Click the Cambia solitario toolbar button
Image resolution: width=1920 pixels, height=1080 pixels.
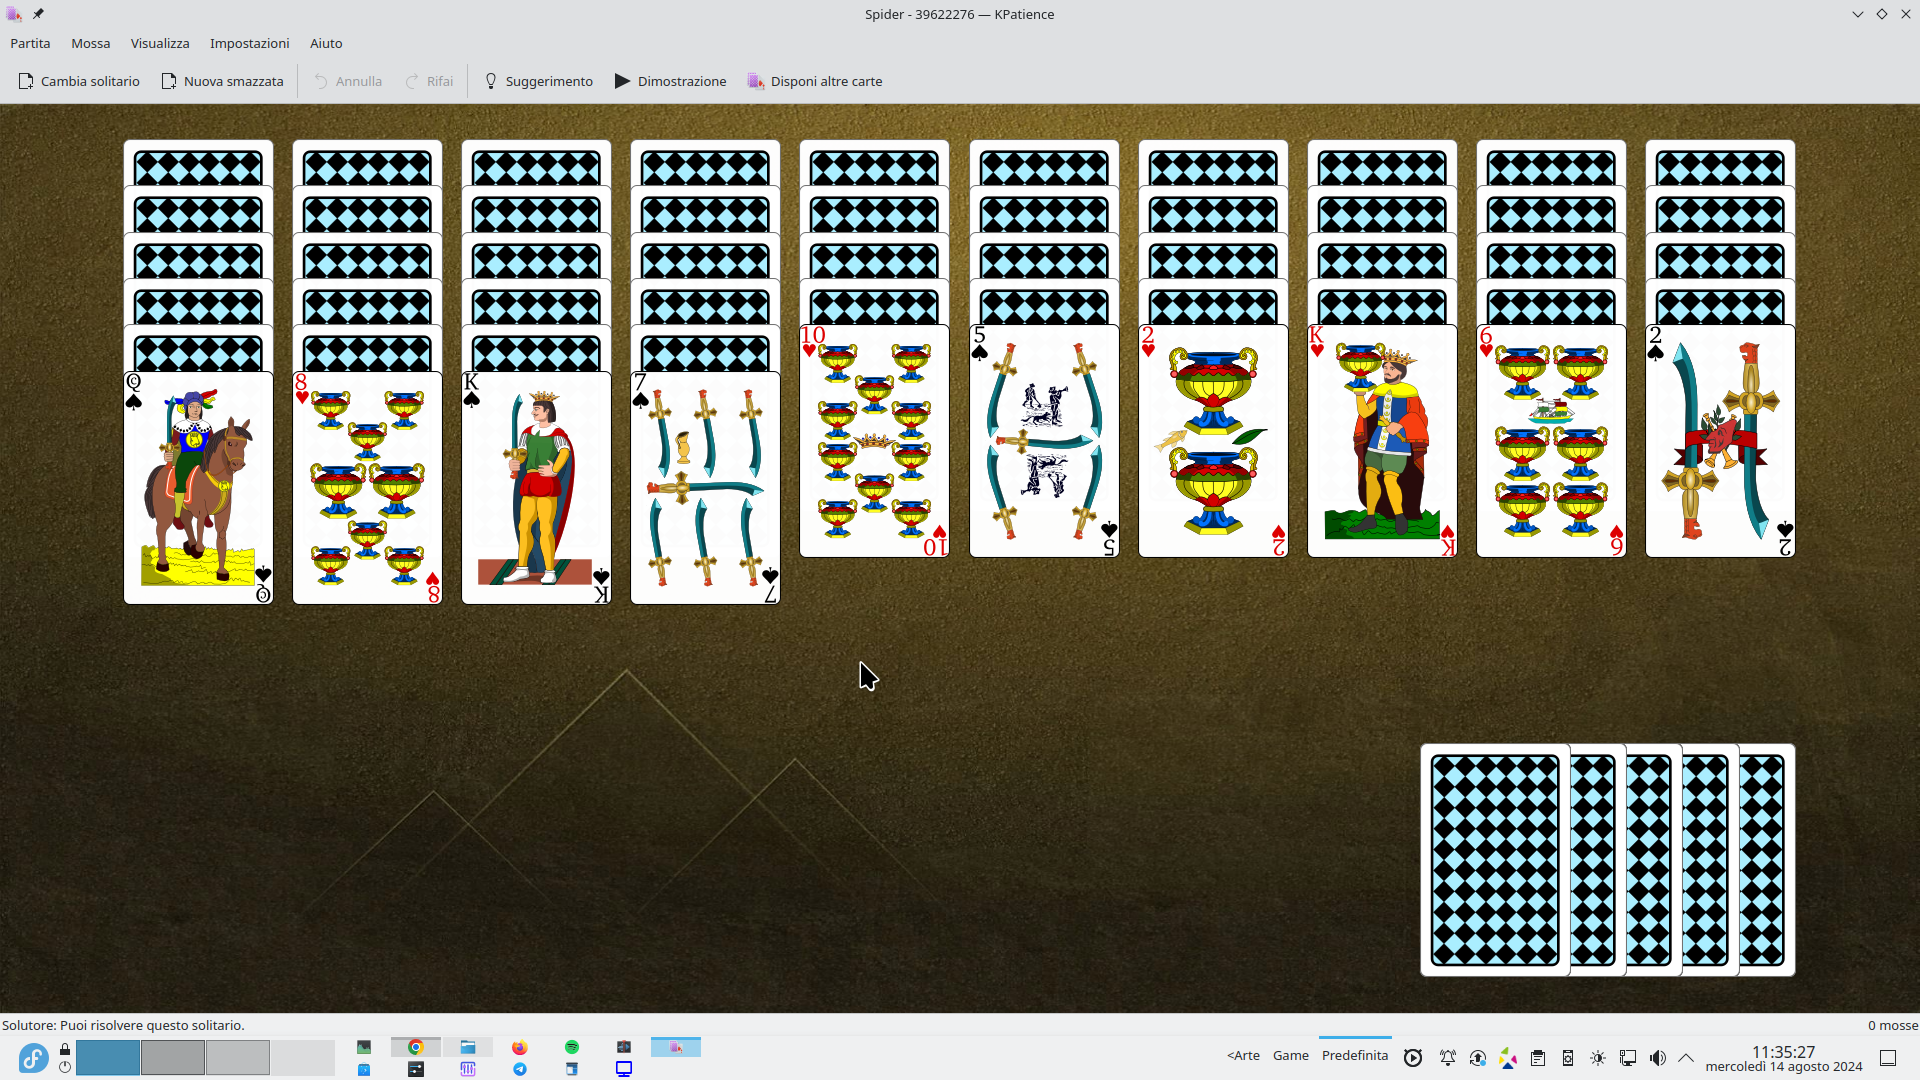(x=79, y=81)
